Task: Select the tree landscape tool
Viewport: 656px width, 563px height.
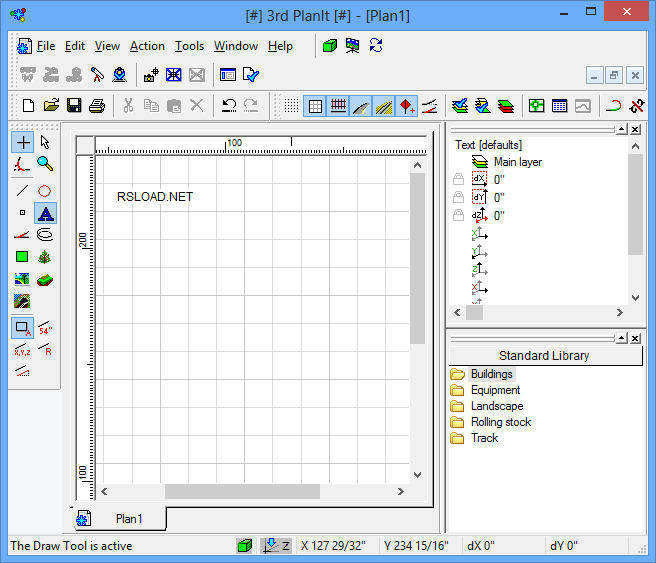Action: click(x=45, y=256)
